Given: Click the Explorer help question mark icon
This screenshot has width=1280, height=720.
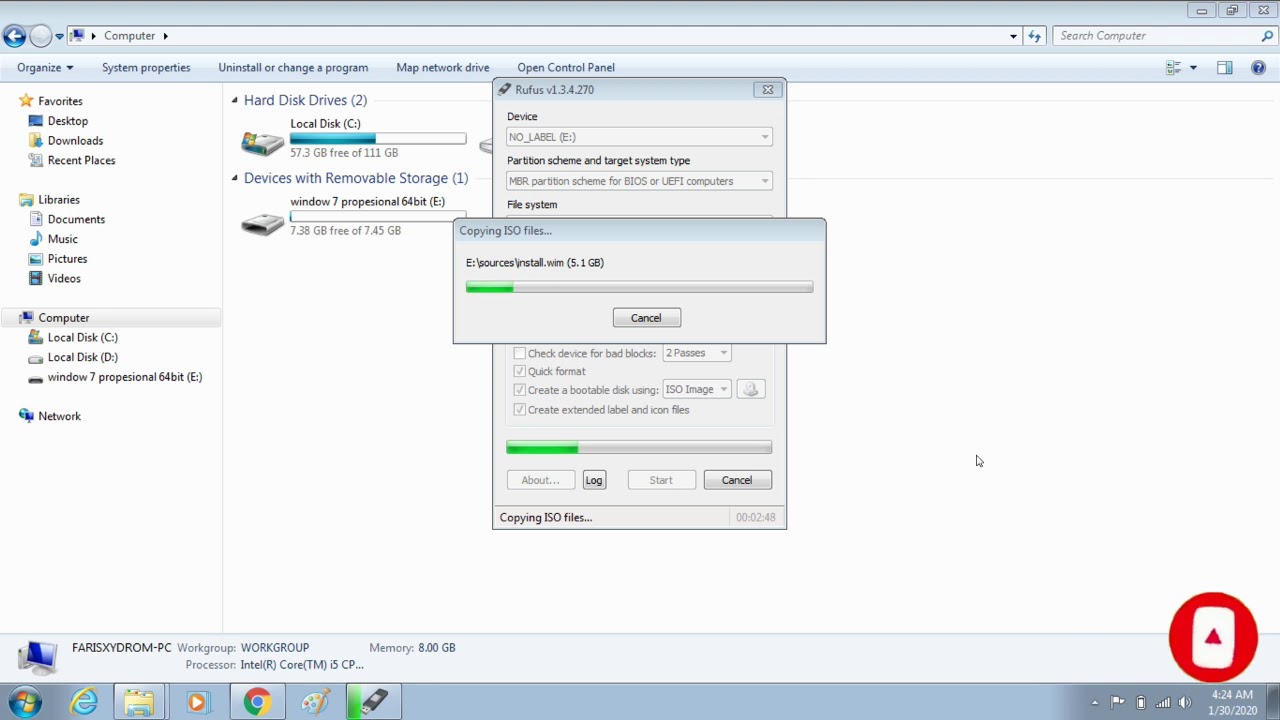Looking at the screenshot, I should 1259,67.
